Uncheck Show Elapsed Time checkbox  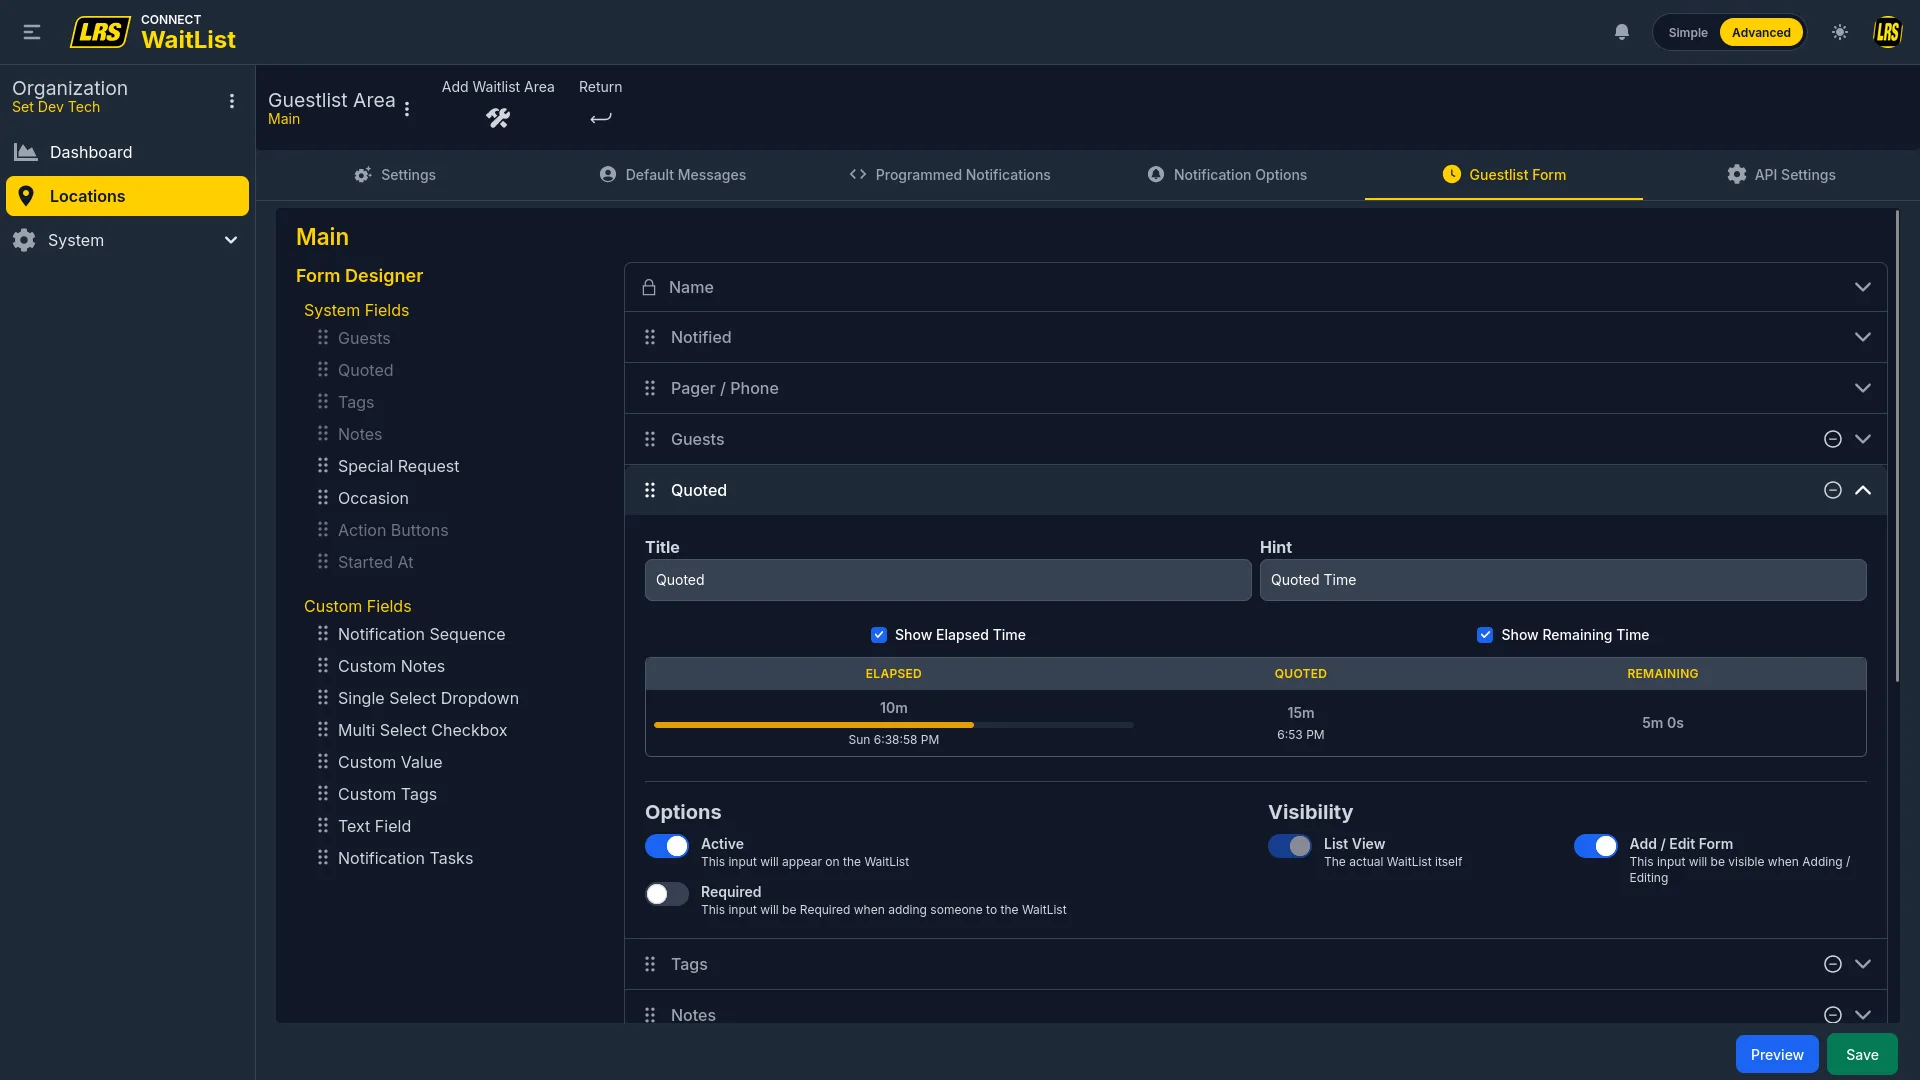click(879, 635)
